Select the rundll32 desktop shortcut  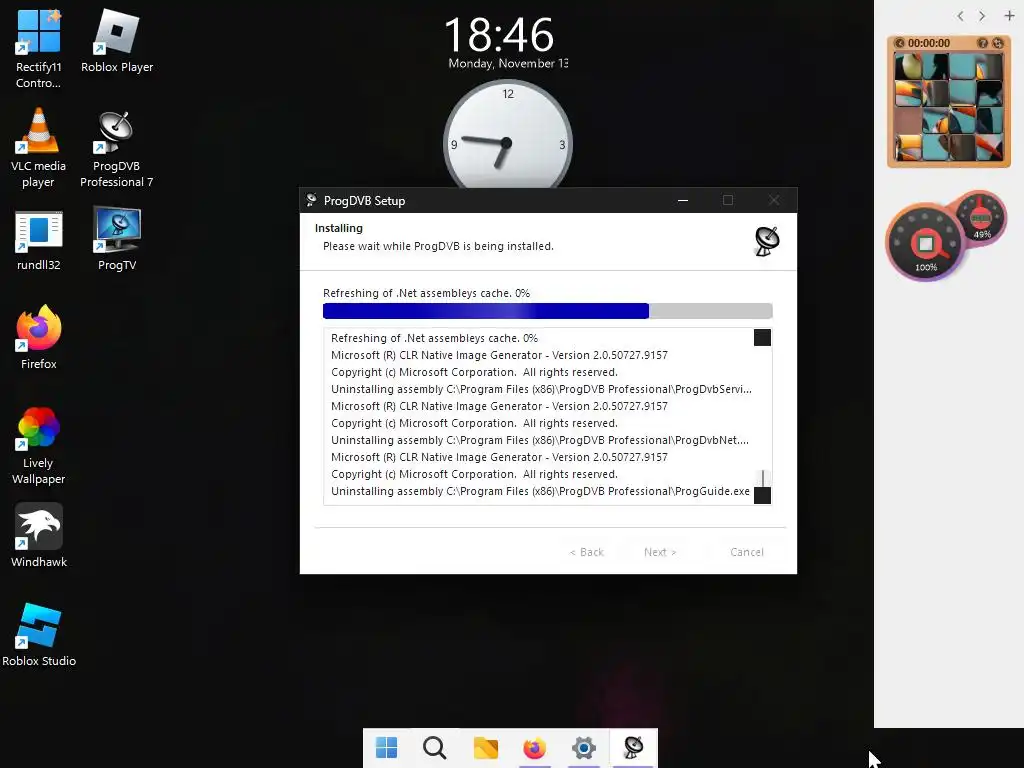39,240
